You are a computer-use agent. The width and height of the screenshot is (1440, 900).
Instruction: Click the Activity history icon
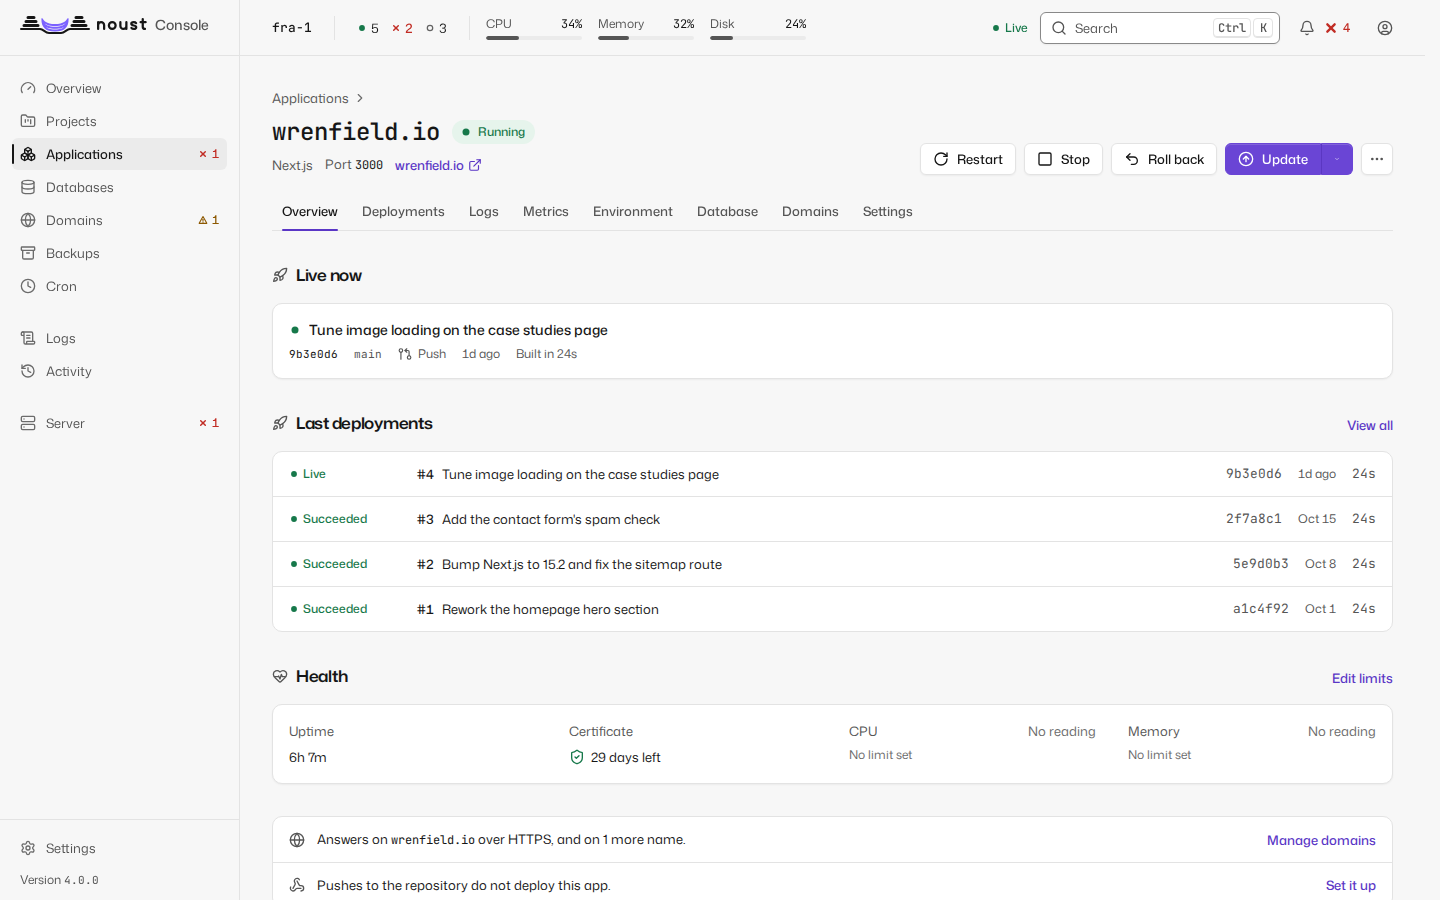[x=28, y=371]
